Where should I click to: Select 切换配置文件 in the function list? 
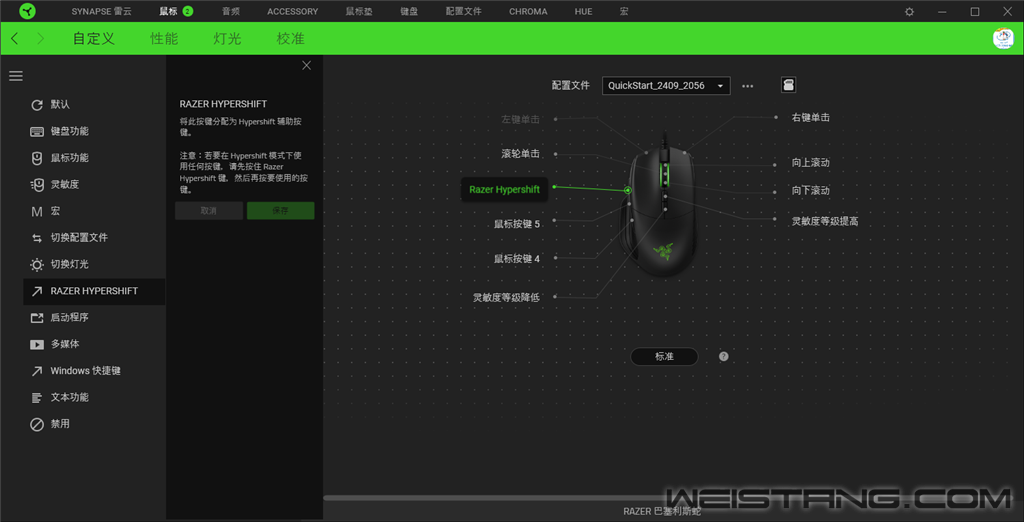[x=94, y=238]
